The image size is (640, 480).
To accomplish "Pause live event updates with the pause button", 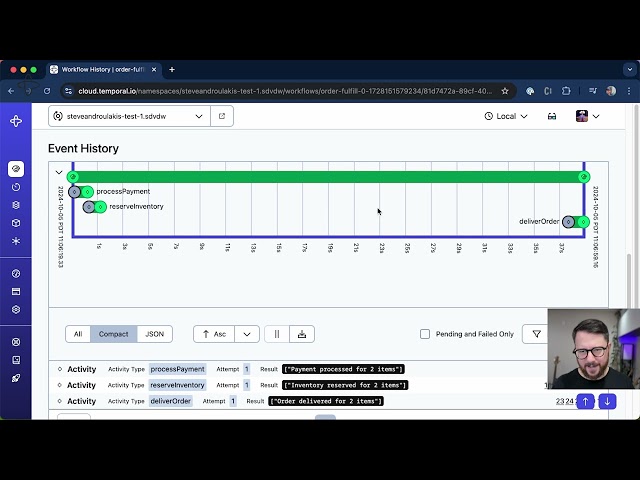I will 277,334.
